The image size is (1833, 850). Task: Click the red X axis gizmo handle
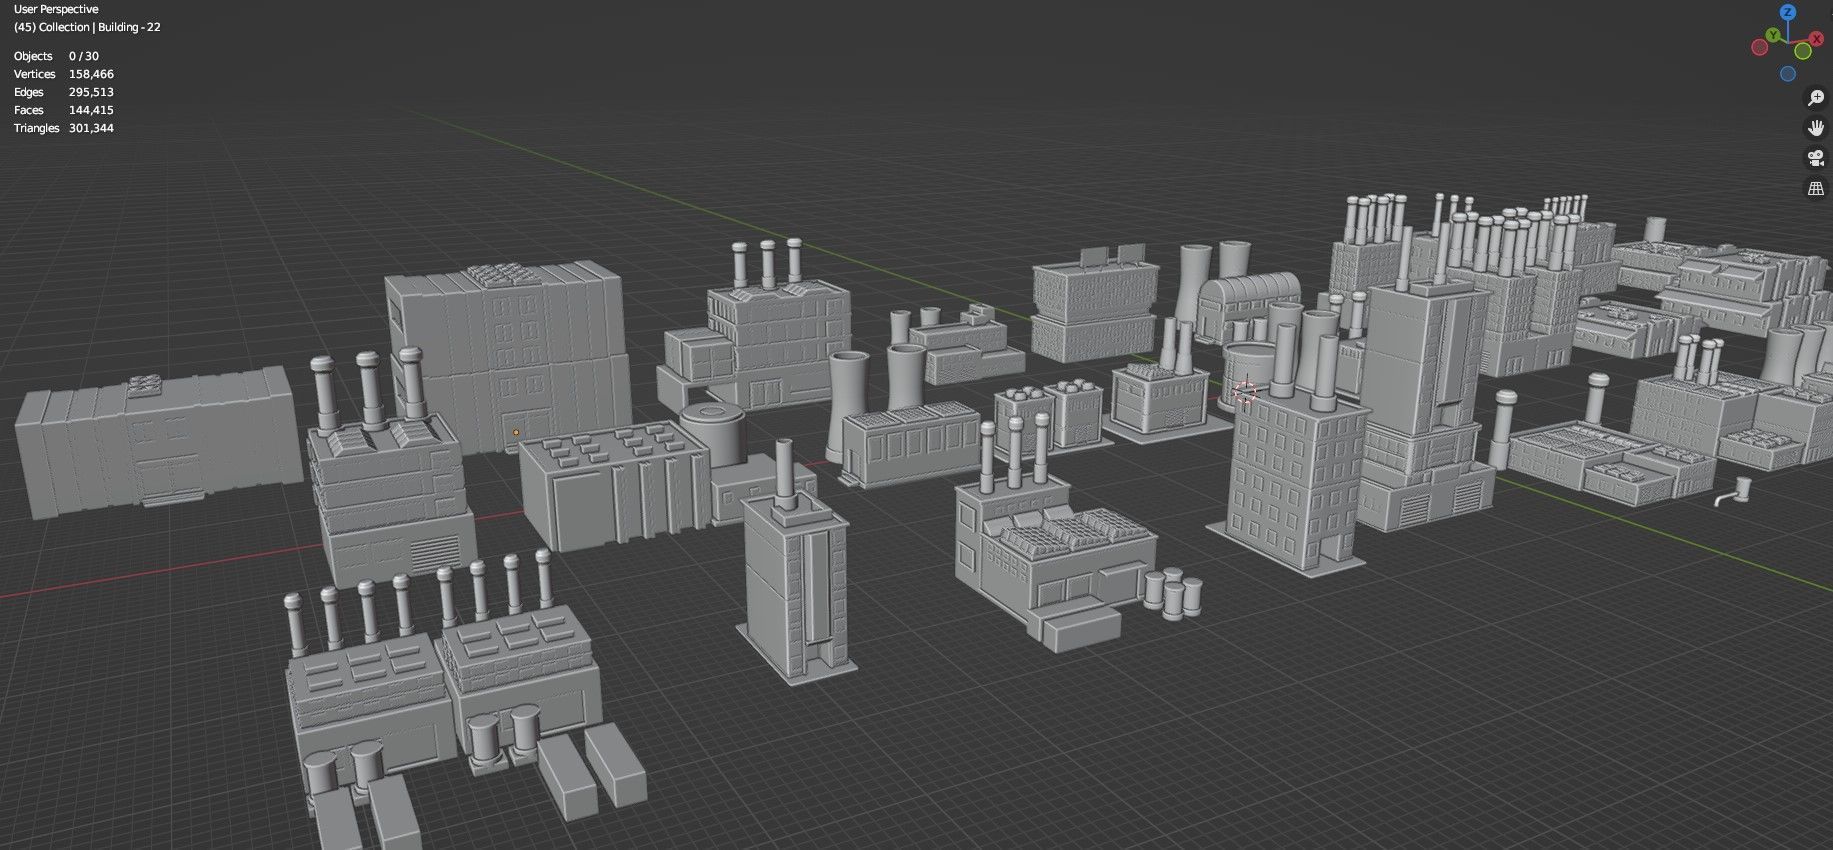[1816, 39]
